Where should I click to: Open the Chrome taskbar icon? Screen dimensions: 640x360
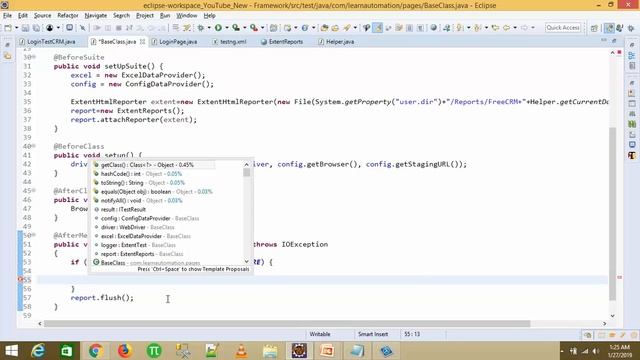point(96,351)
